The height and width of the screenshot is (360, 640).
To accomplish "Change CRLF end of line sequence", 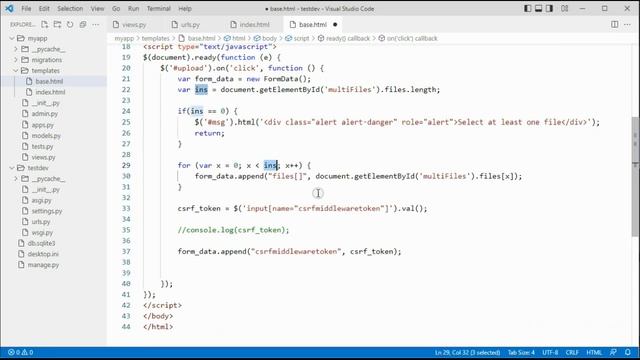I will [x=572, y=352].
